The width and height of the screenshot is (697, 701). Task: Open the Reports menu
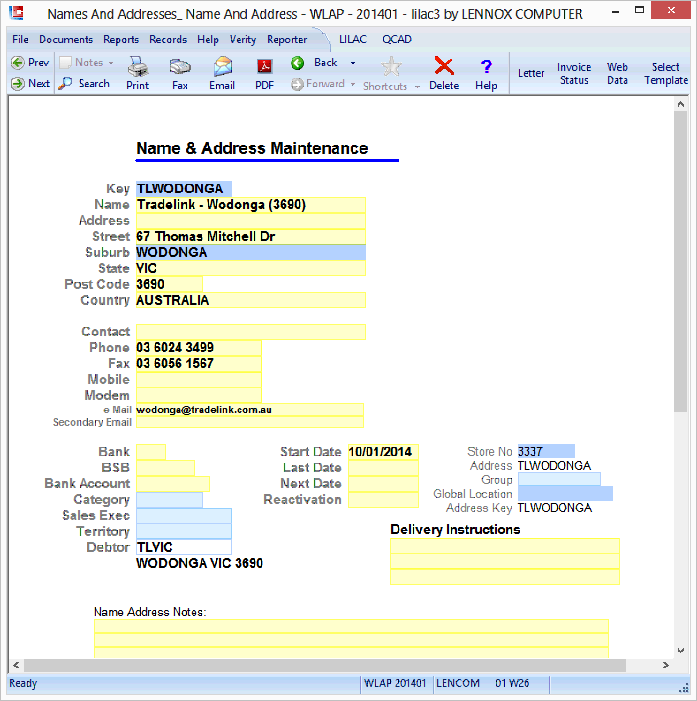[x=121, y=39]
